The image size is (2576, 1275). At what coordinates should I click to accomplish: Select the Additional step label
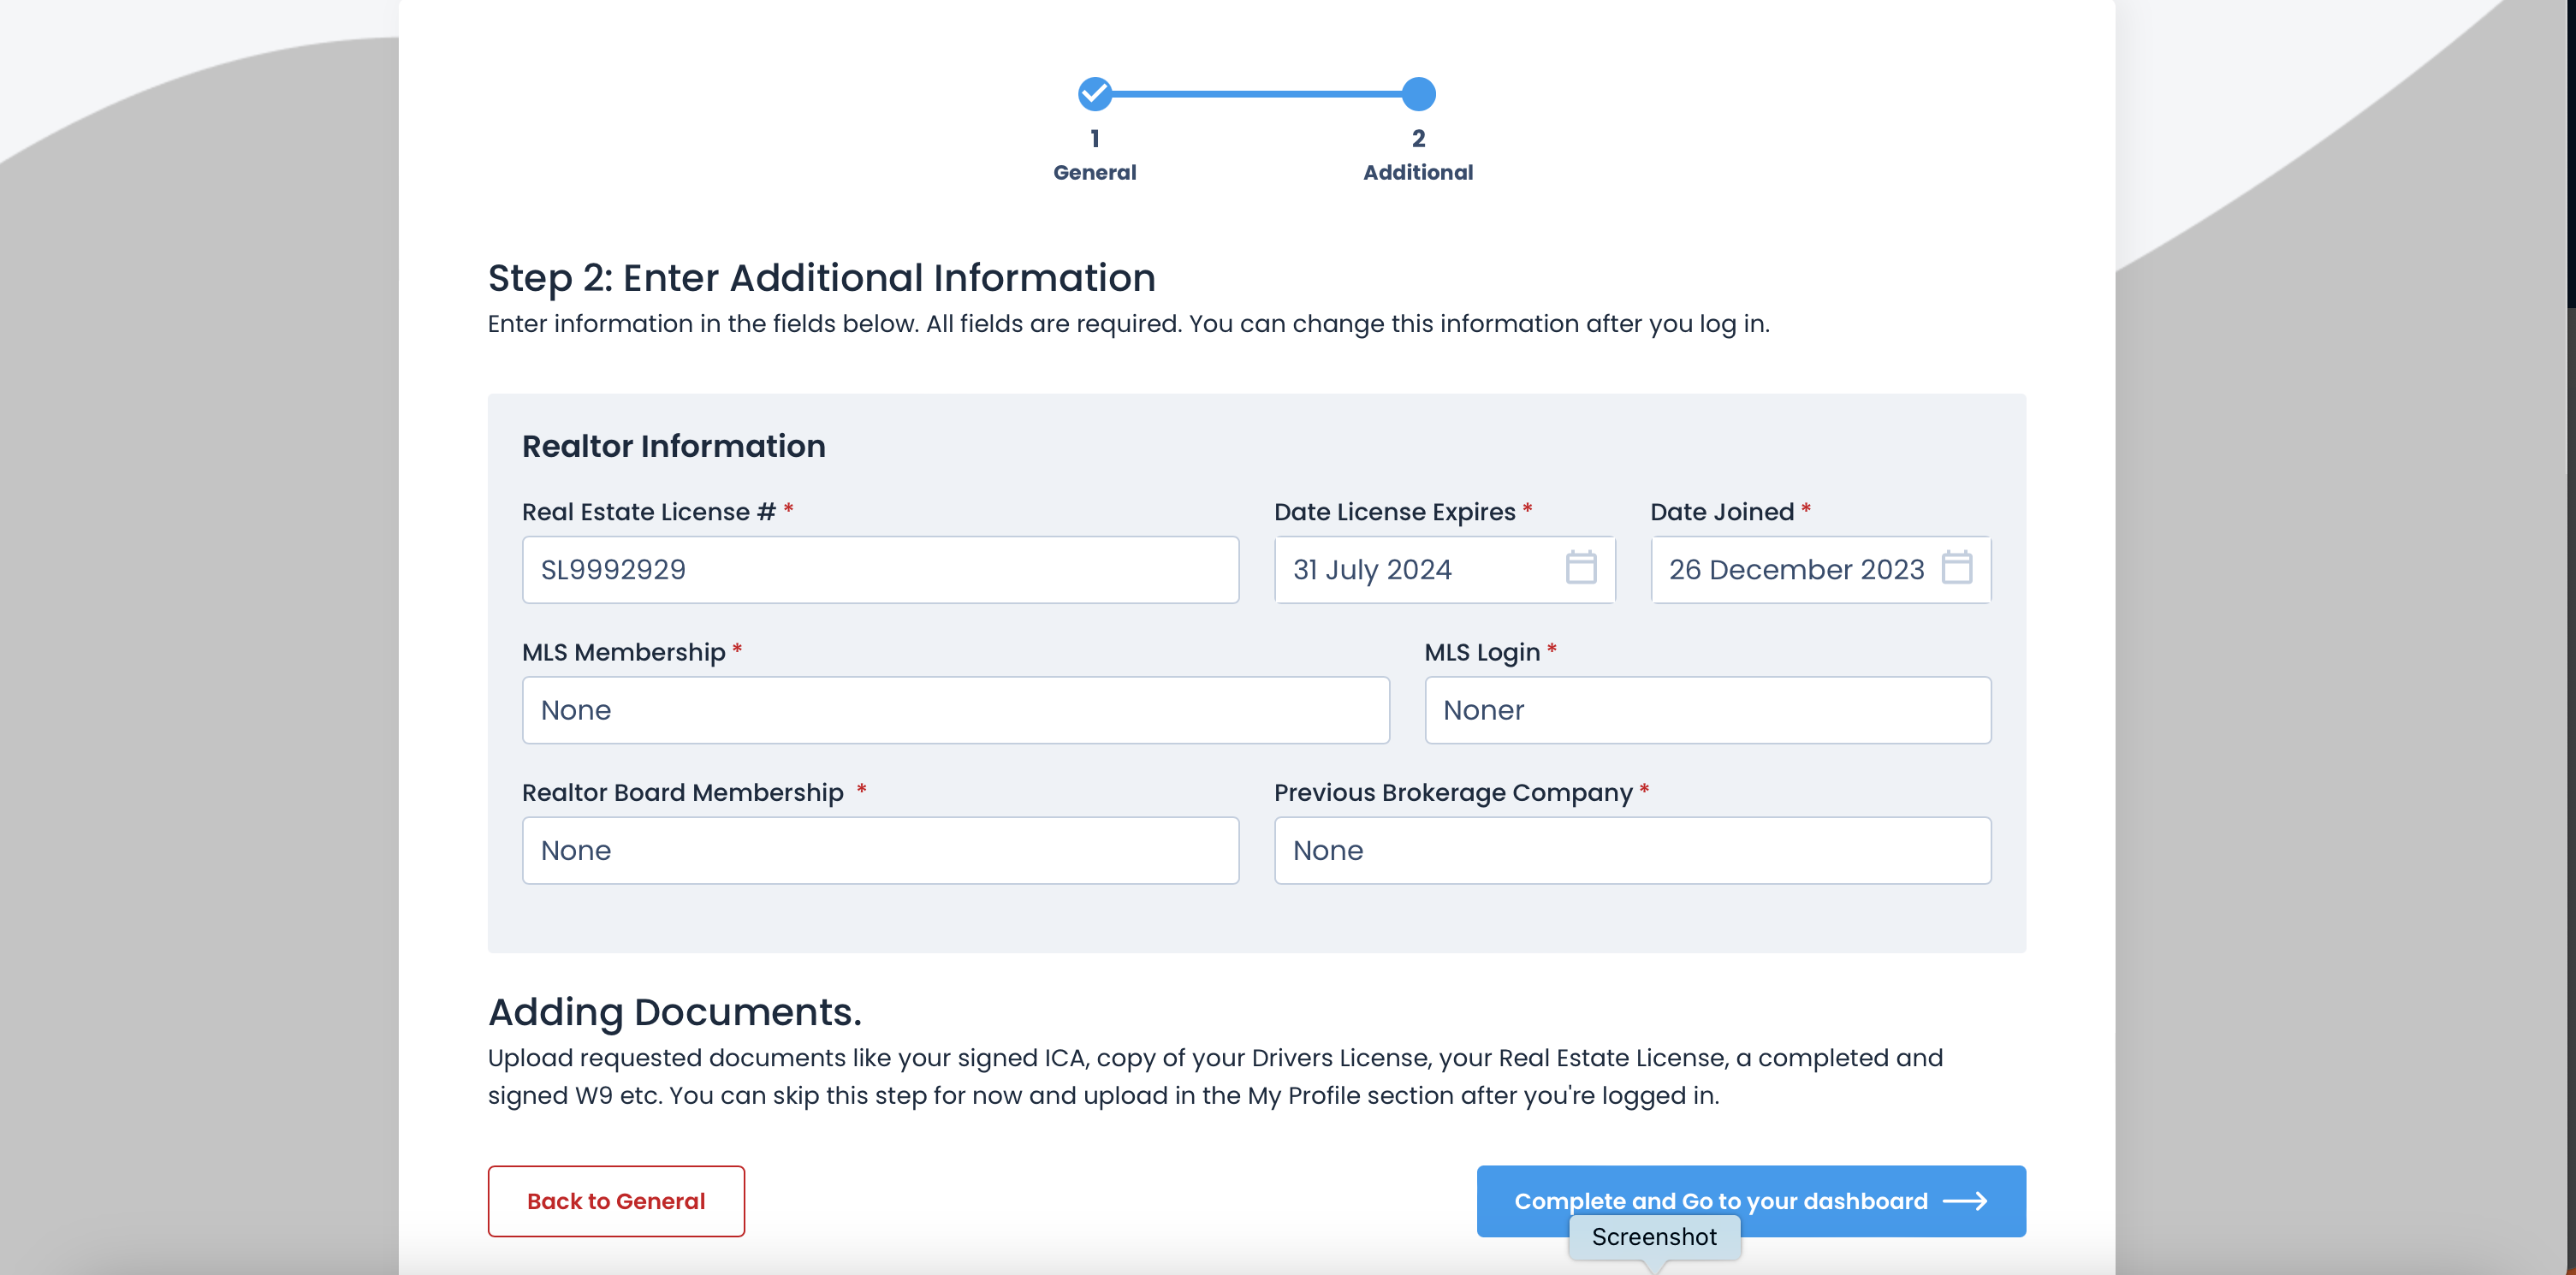[x=1418, y=172]
